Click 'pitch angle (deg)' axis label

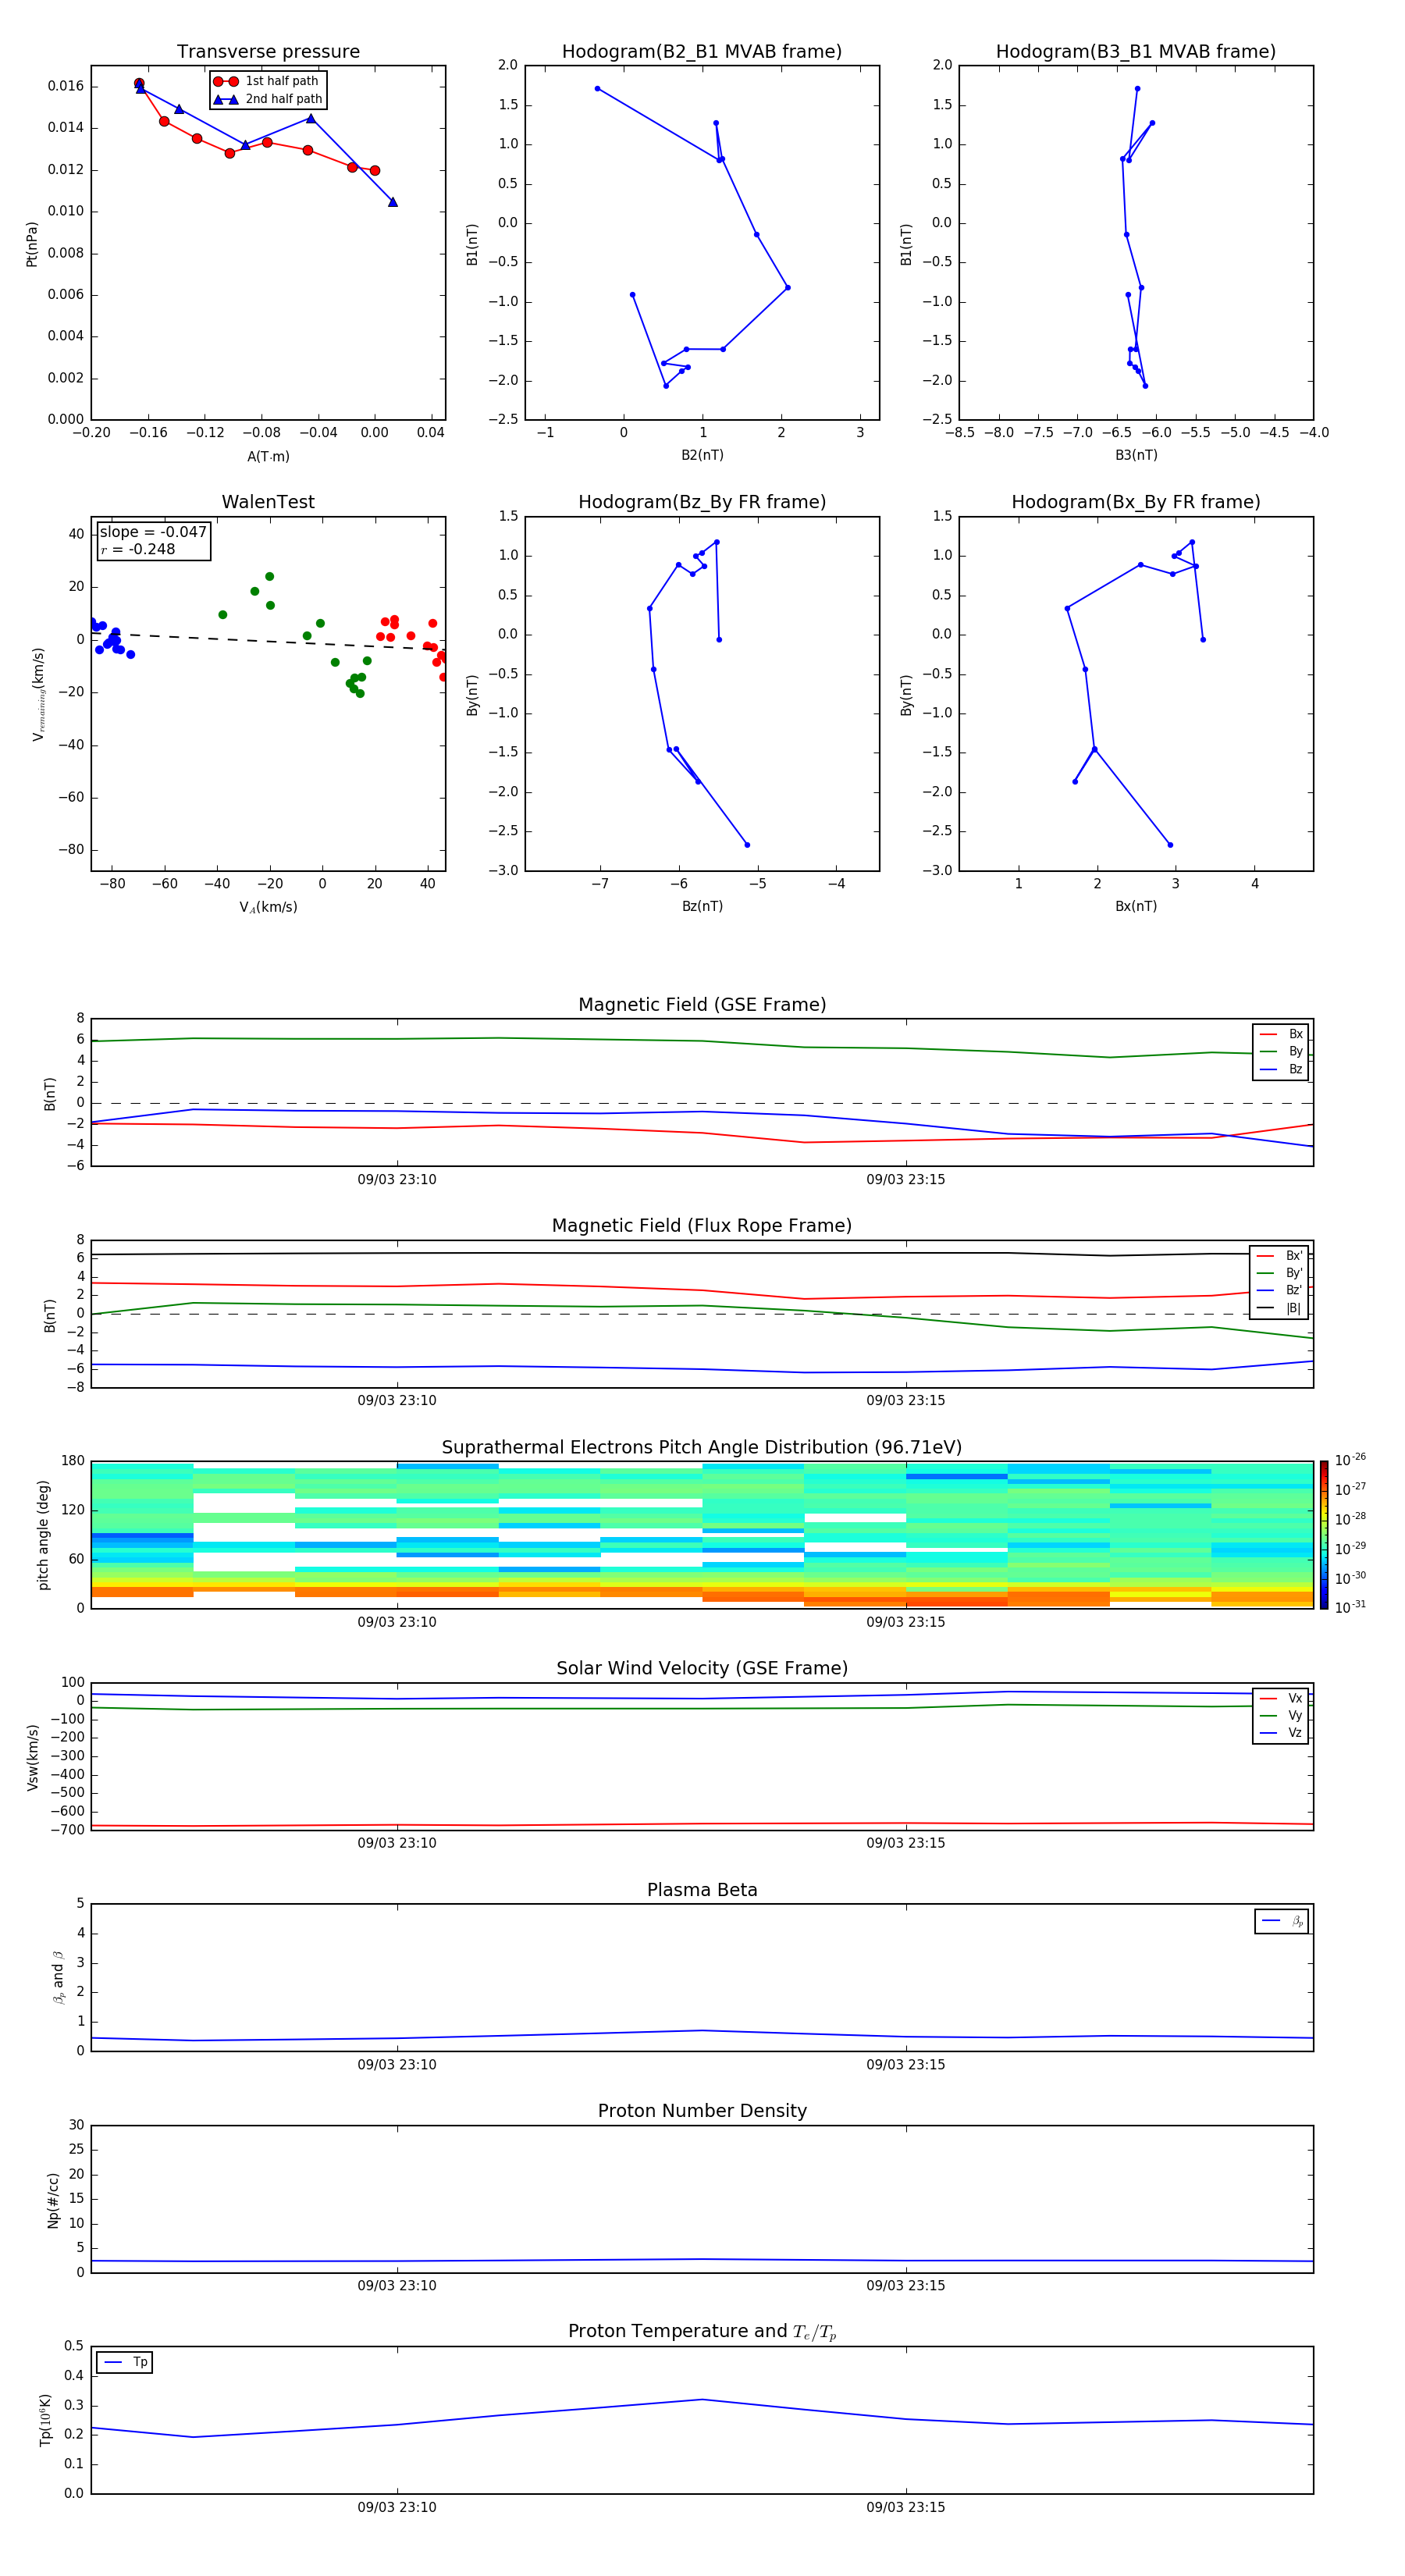pos(43,1535)
